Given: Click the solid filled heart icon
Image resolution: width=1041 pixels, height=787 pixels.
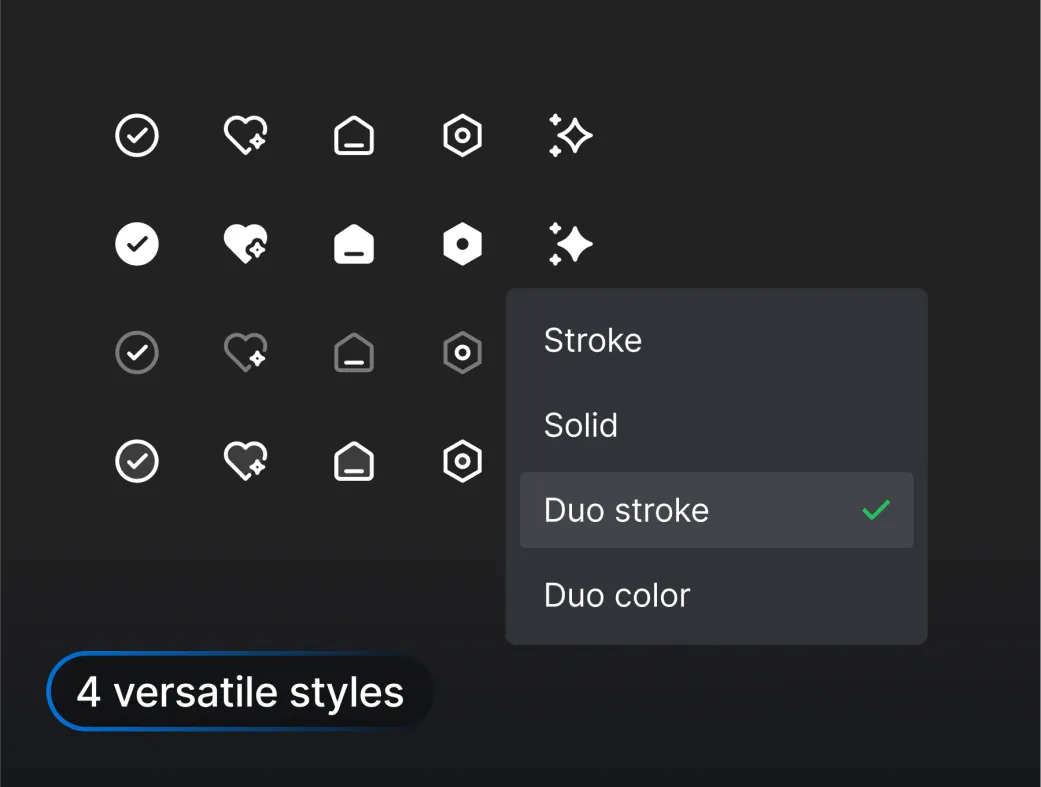Looking at the screenshot, I should click(x=246, y=244).
